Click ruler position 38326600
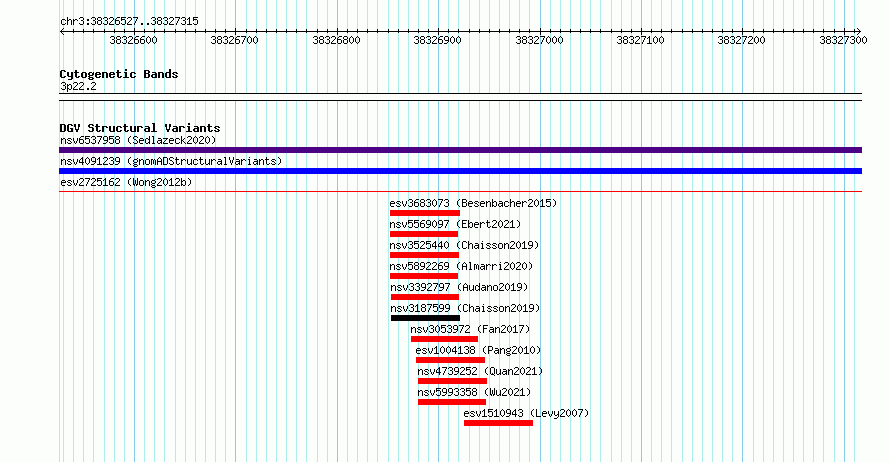The width and height of the screenshot is (890, 462). [x=133, y=40]
